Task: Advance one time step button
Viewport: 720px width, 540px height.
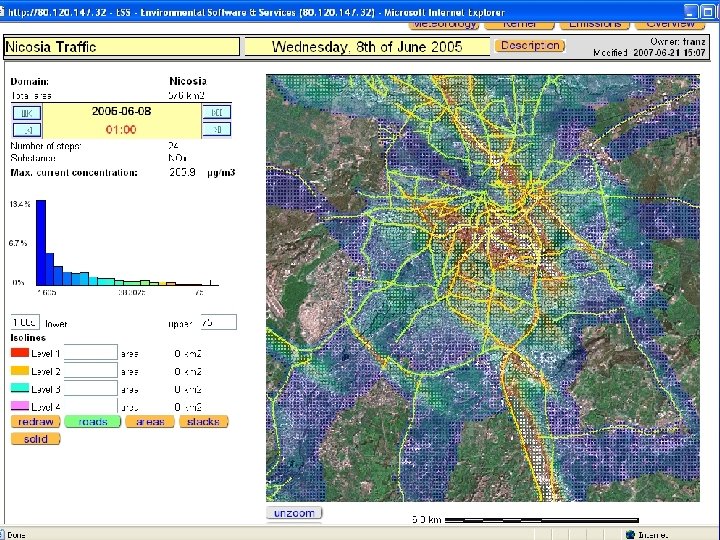Action: coord(217,129)
